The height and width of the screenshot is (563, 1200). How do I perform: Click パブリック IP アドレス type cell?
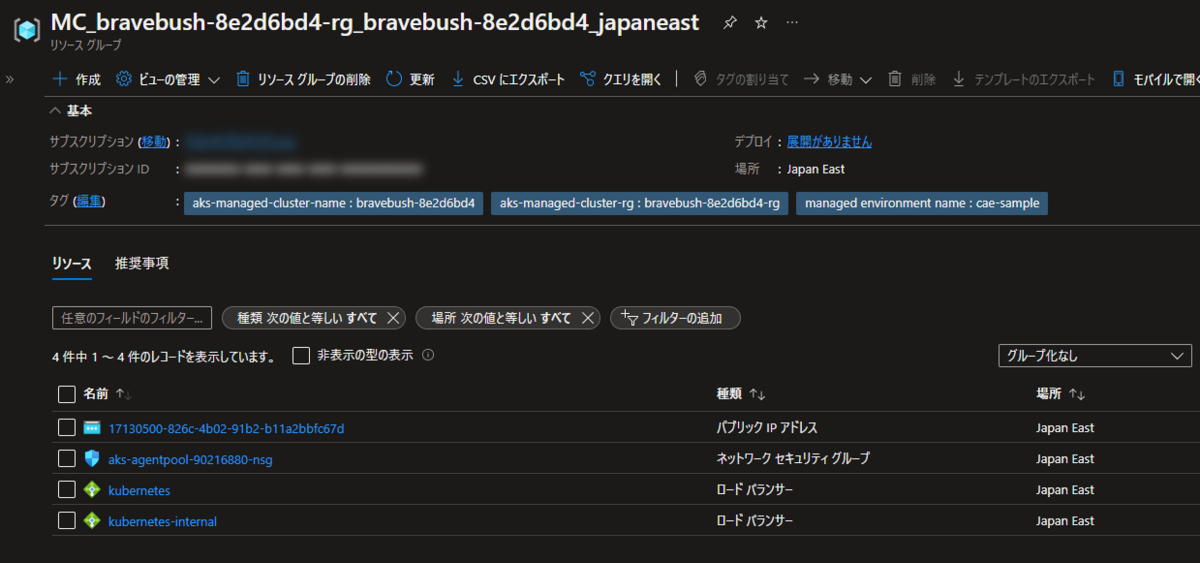click(767, 428)
